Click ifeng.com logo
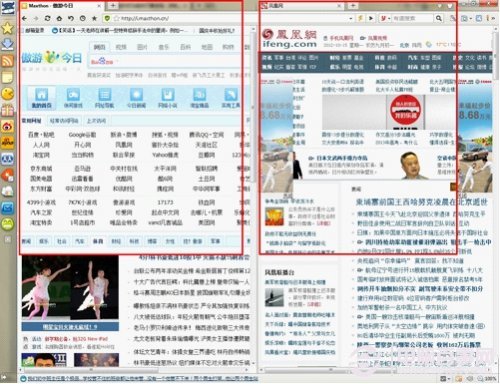The height and width of the screenshot is (384, 500). 289,39
